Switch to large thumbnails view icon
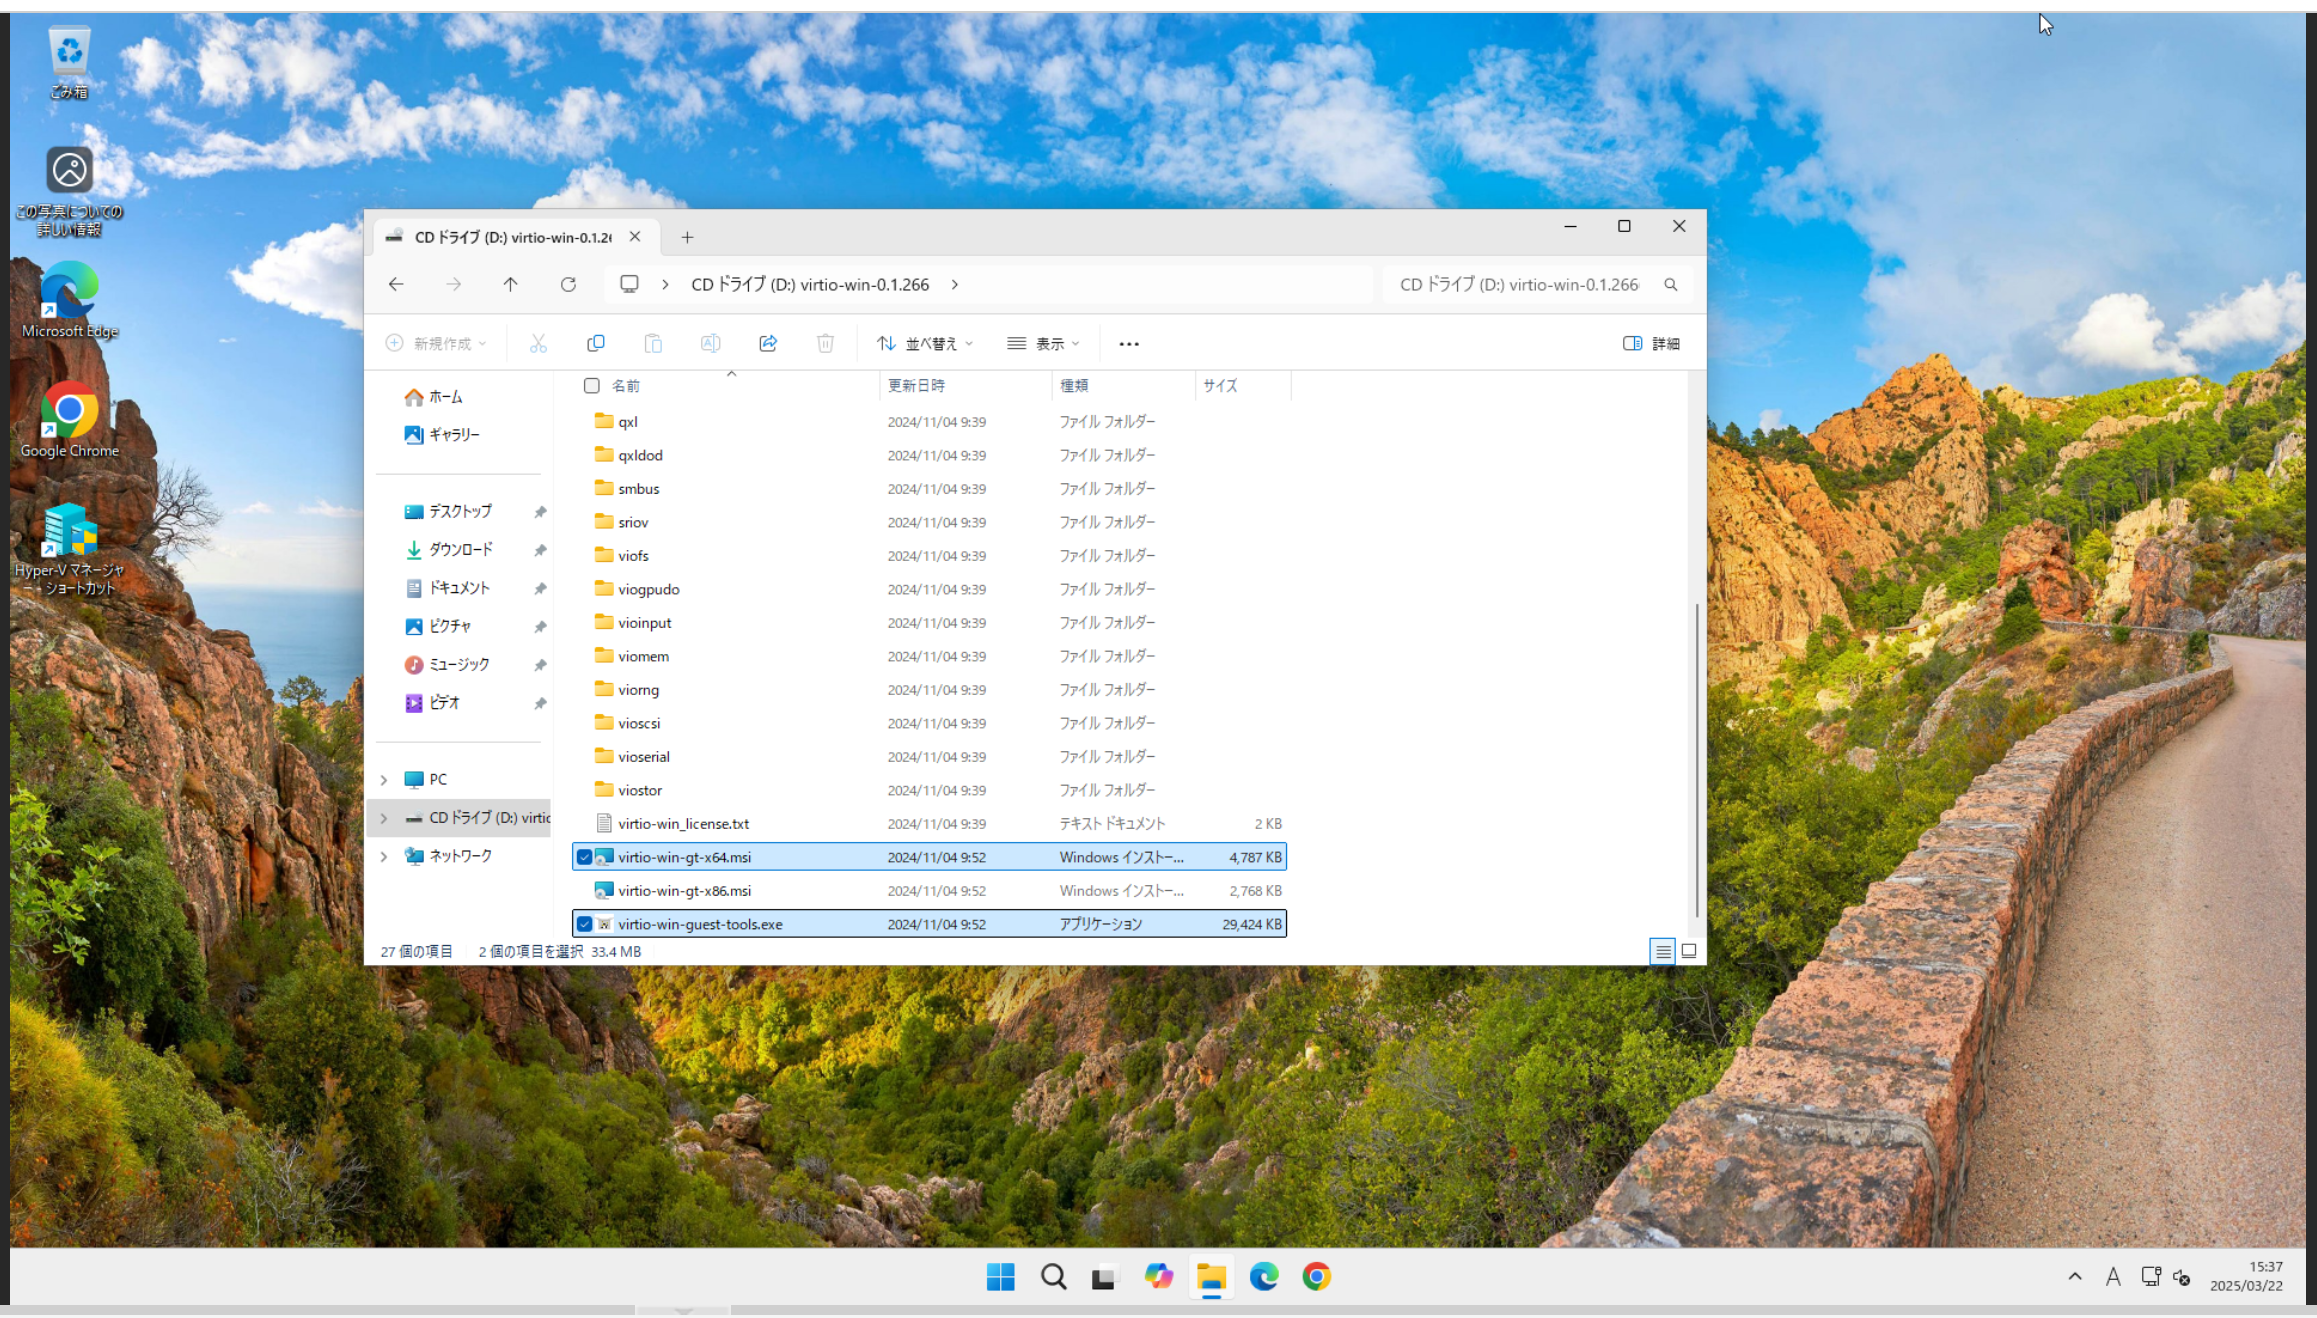2317x1318 pixels. click(x=1689, y=951)
